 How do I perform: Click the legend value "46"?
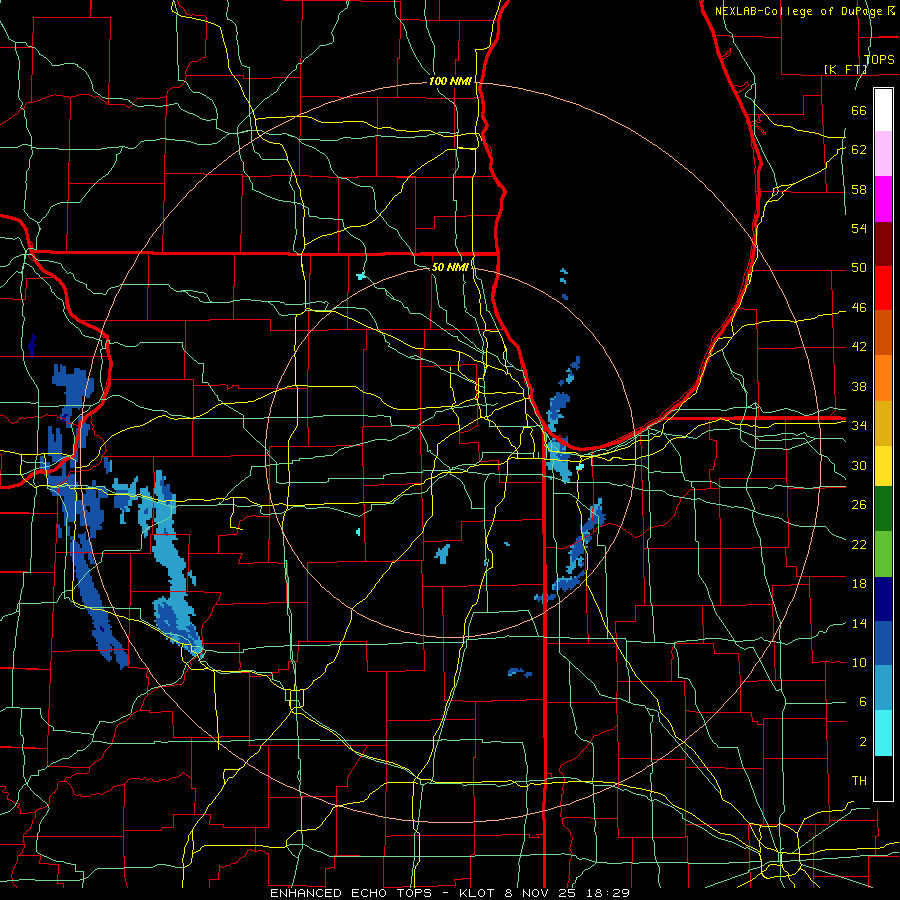(859, 308)
